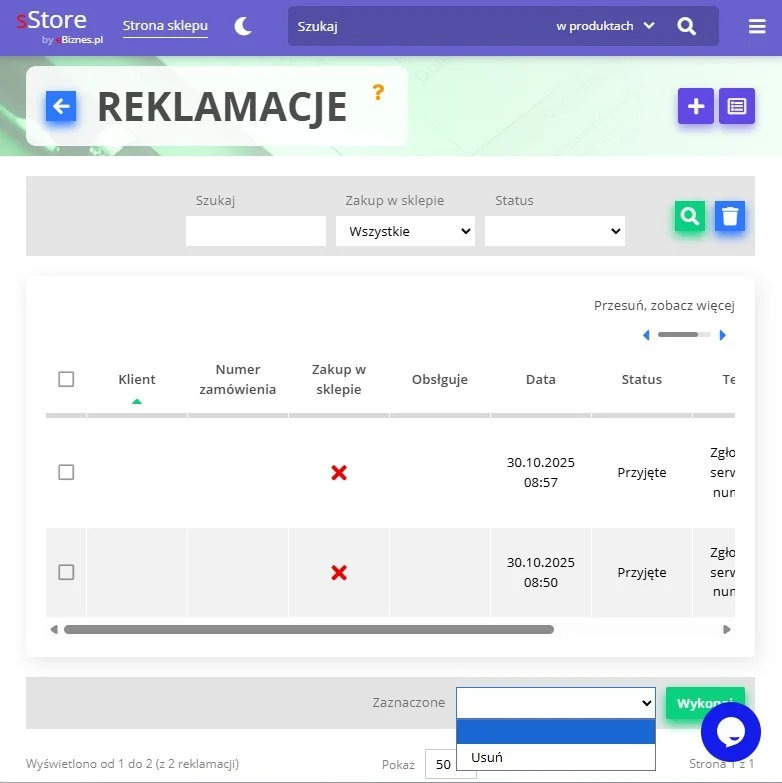The height and width of the screenshot is (783, 782).
Task: Sort by Obsługuje column header
Action: pos(439,380)
